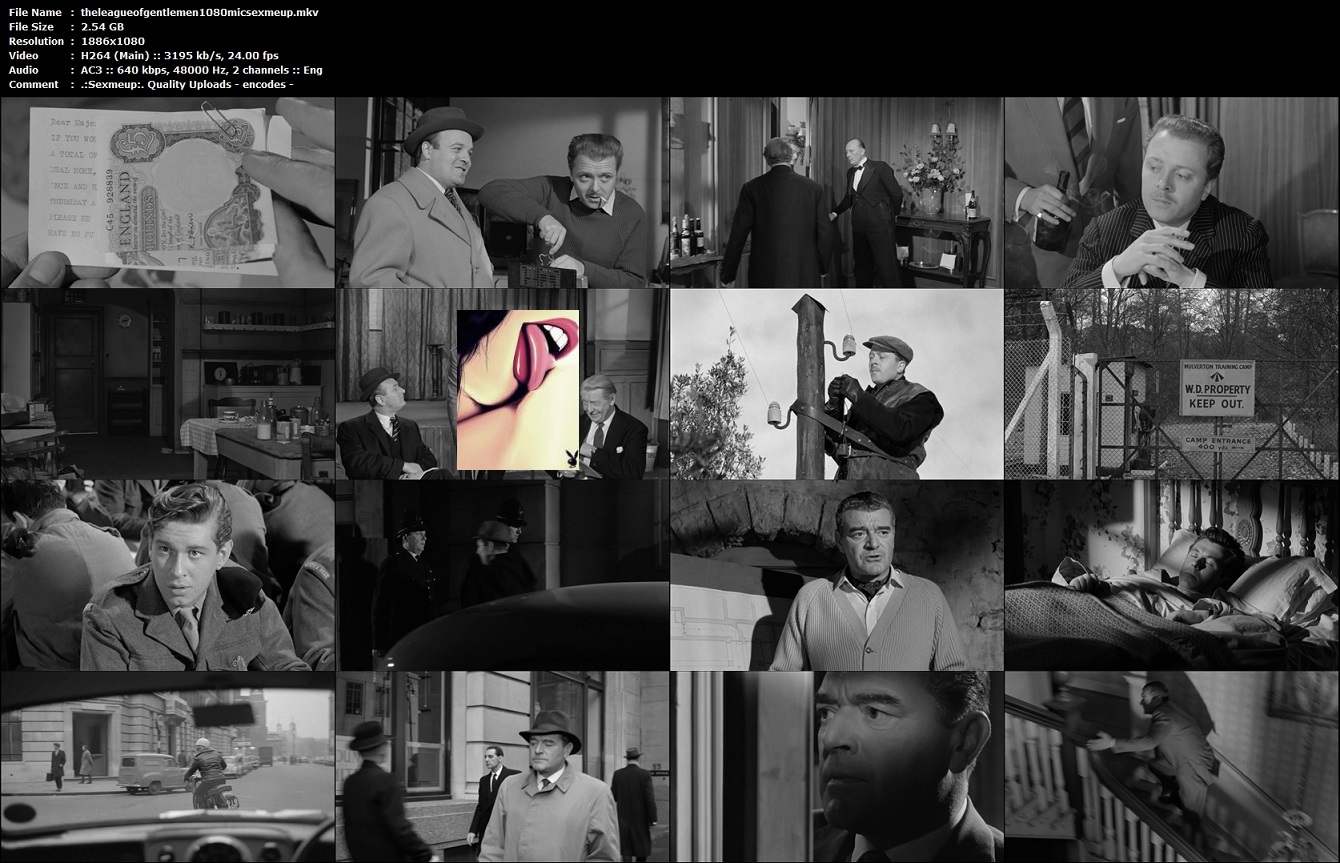
Task: Click the close-up face by window thumbnail
Action: 837,767
